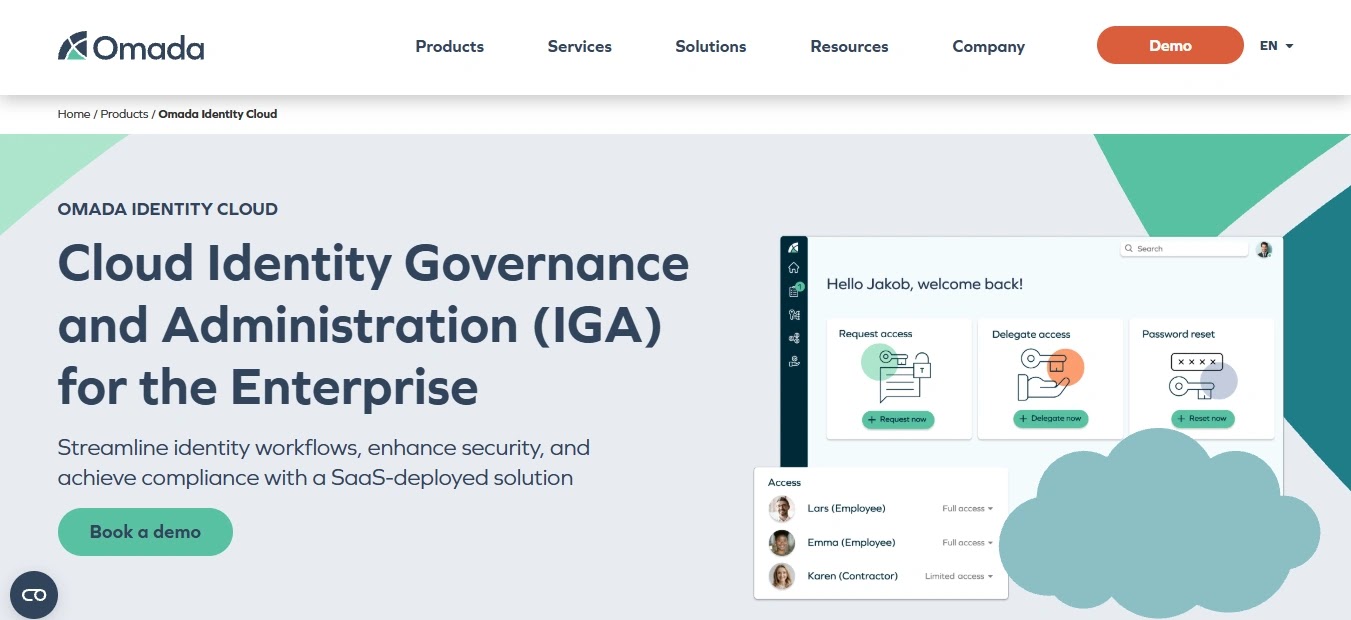Click the Book a demo button
The width and height of the screenshot is (1351, 620).
click(x=145, y=532)
